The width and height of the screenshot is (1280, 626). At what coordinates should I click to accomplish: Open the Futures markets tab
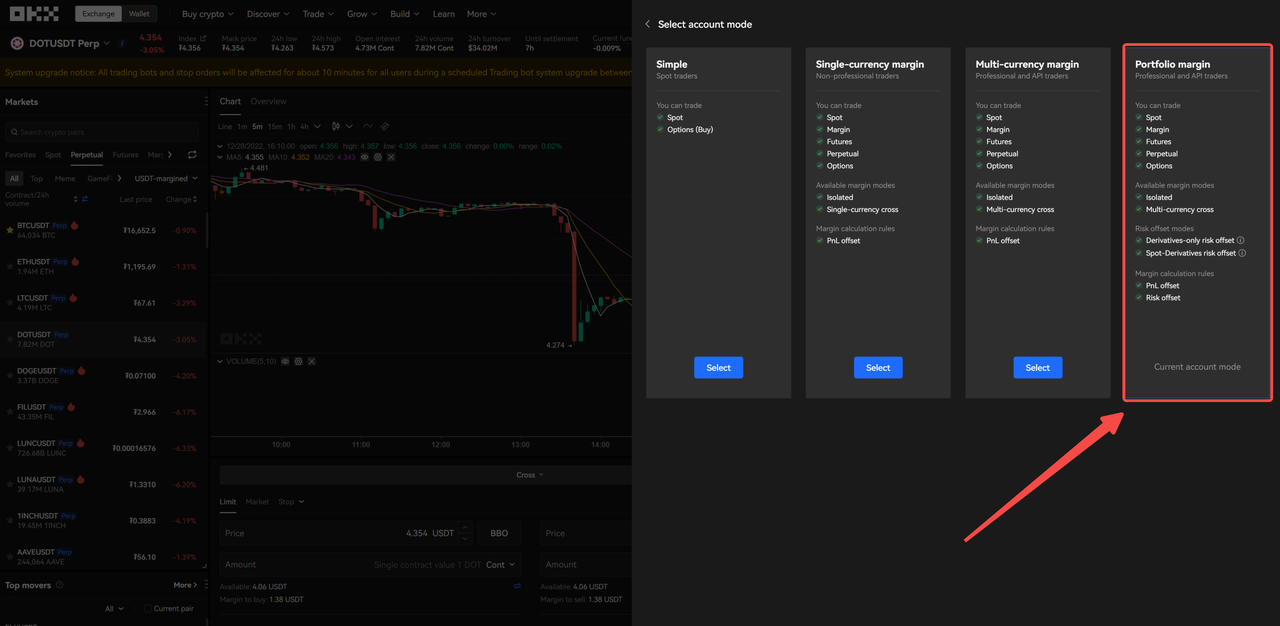125,155
